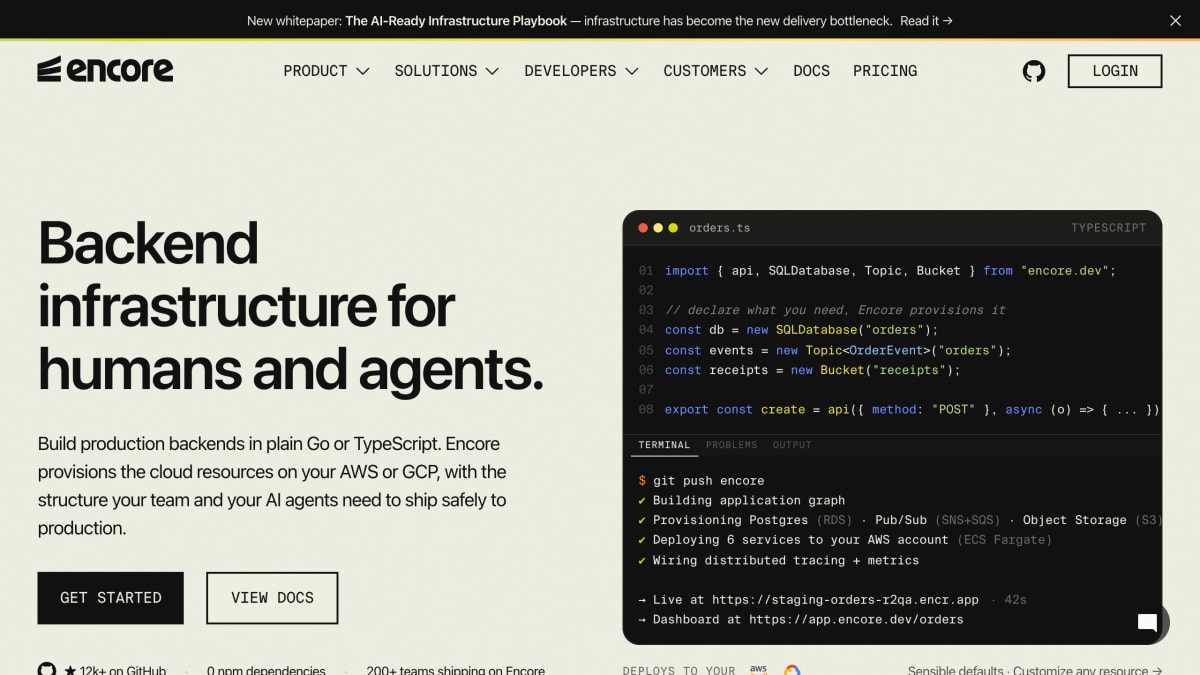This screenshot has height=675, width=1200.
Task: Click the View Docs button
Action: point(272,598)
